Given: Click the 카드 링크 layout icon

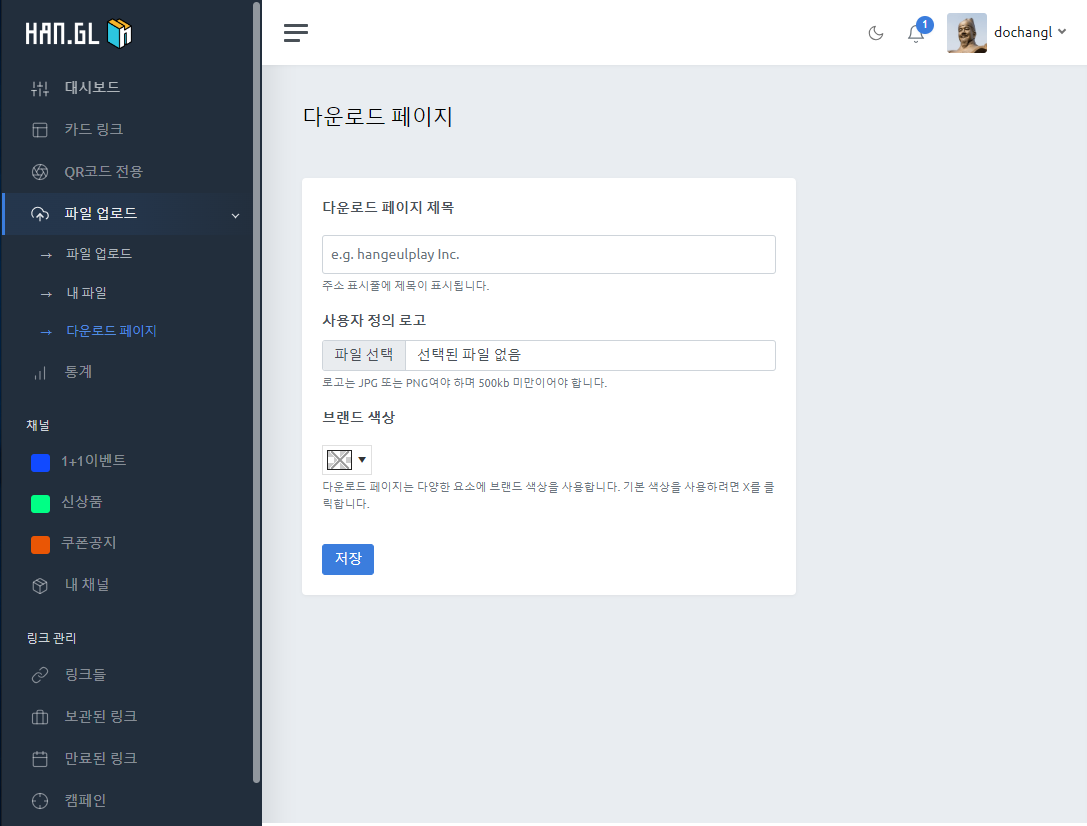Looking at the screenshot, I should 40,130.
